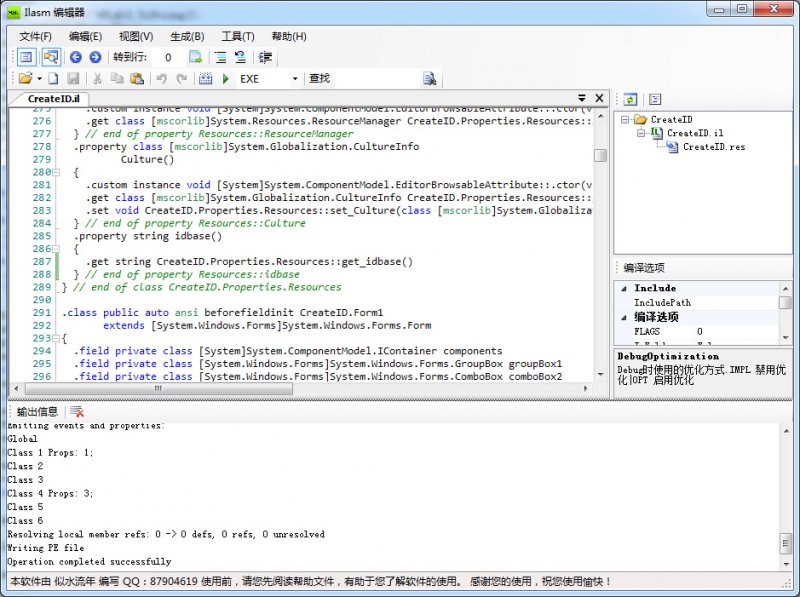Click the properties grid scrollbar down arrow
The height and width of the screenshot is (597, 800).
coord(785,338)
